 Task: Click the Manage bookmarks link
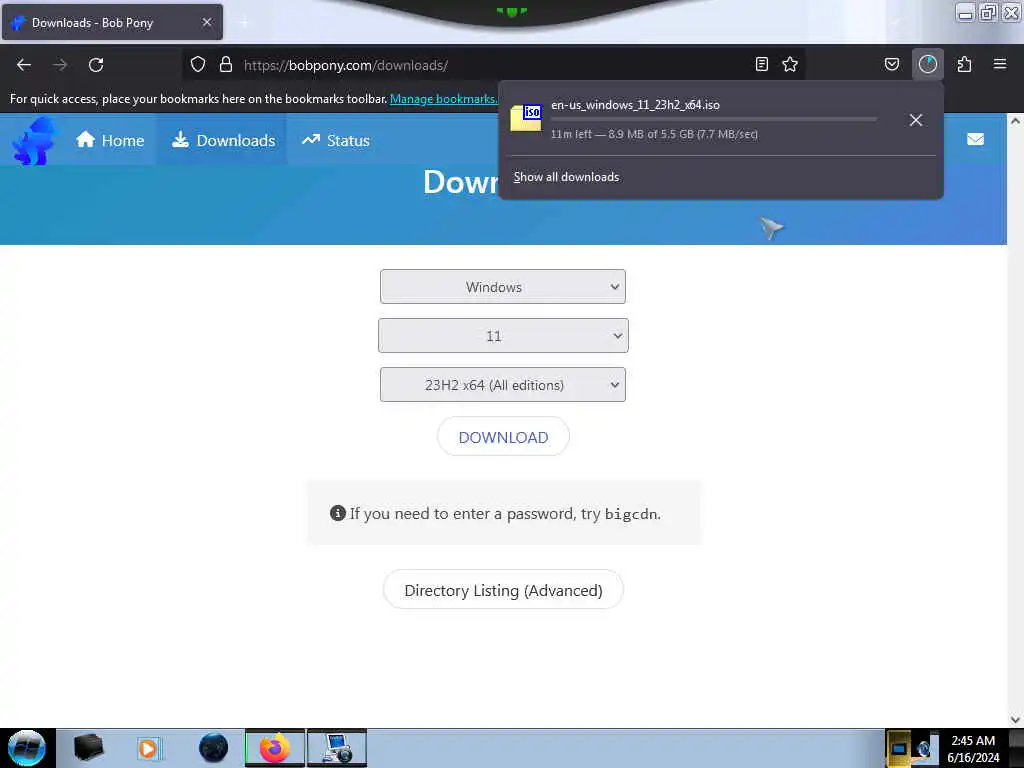coord(443,99)
